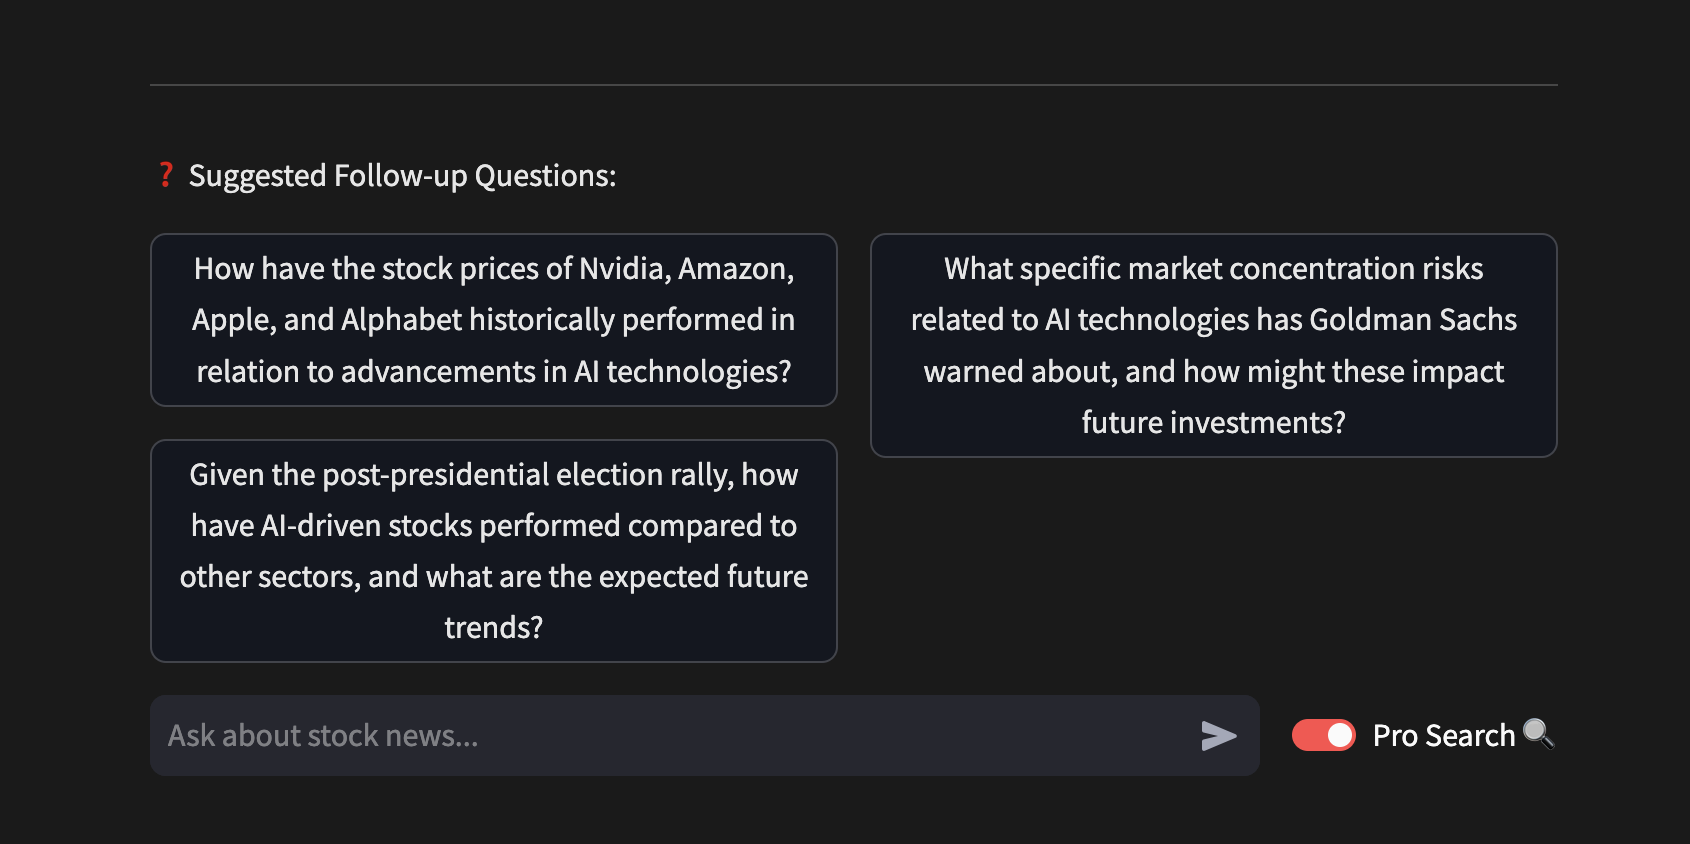Click the horizontal divider line above suggestions
This screenshot has width=1690, height=844.
(x=853, y=85)
